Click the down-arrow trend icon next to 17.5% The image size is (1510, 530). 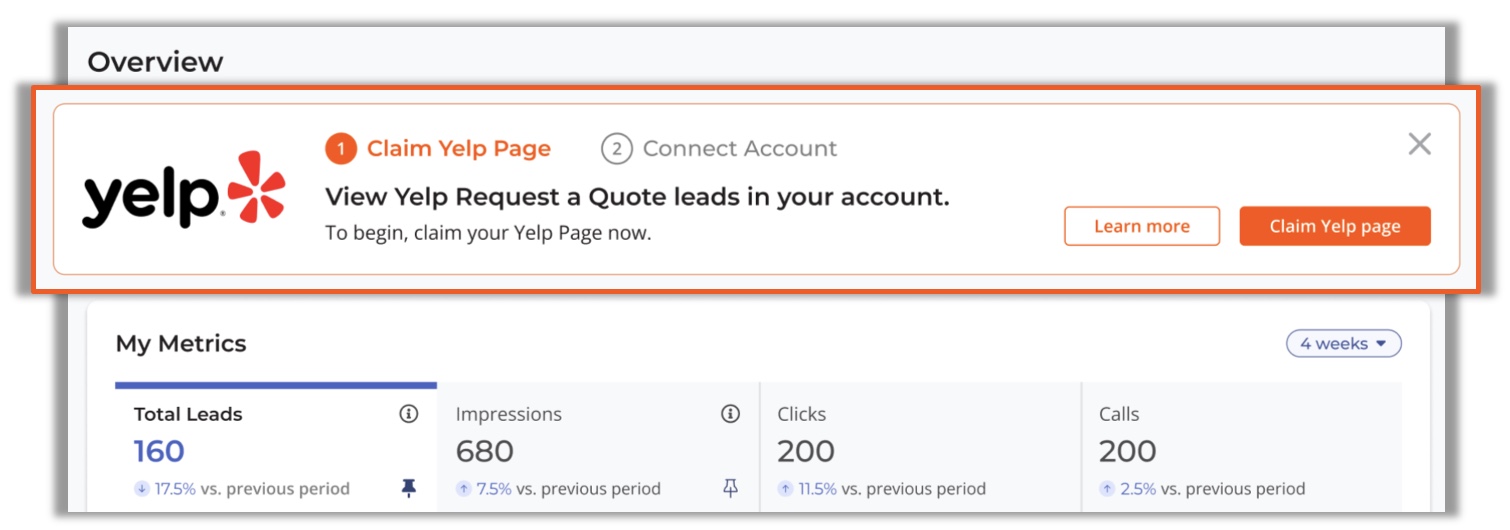pyautogui.click(x=141, y=489)
